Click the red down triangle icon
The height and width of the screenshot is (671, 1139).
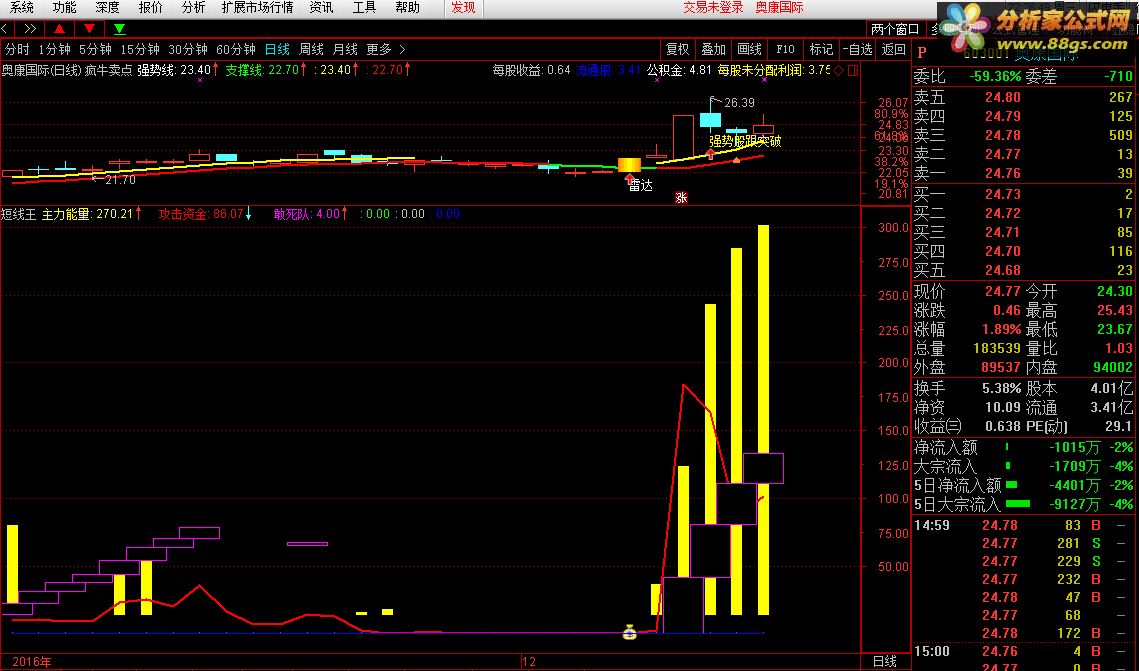89,28
